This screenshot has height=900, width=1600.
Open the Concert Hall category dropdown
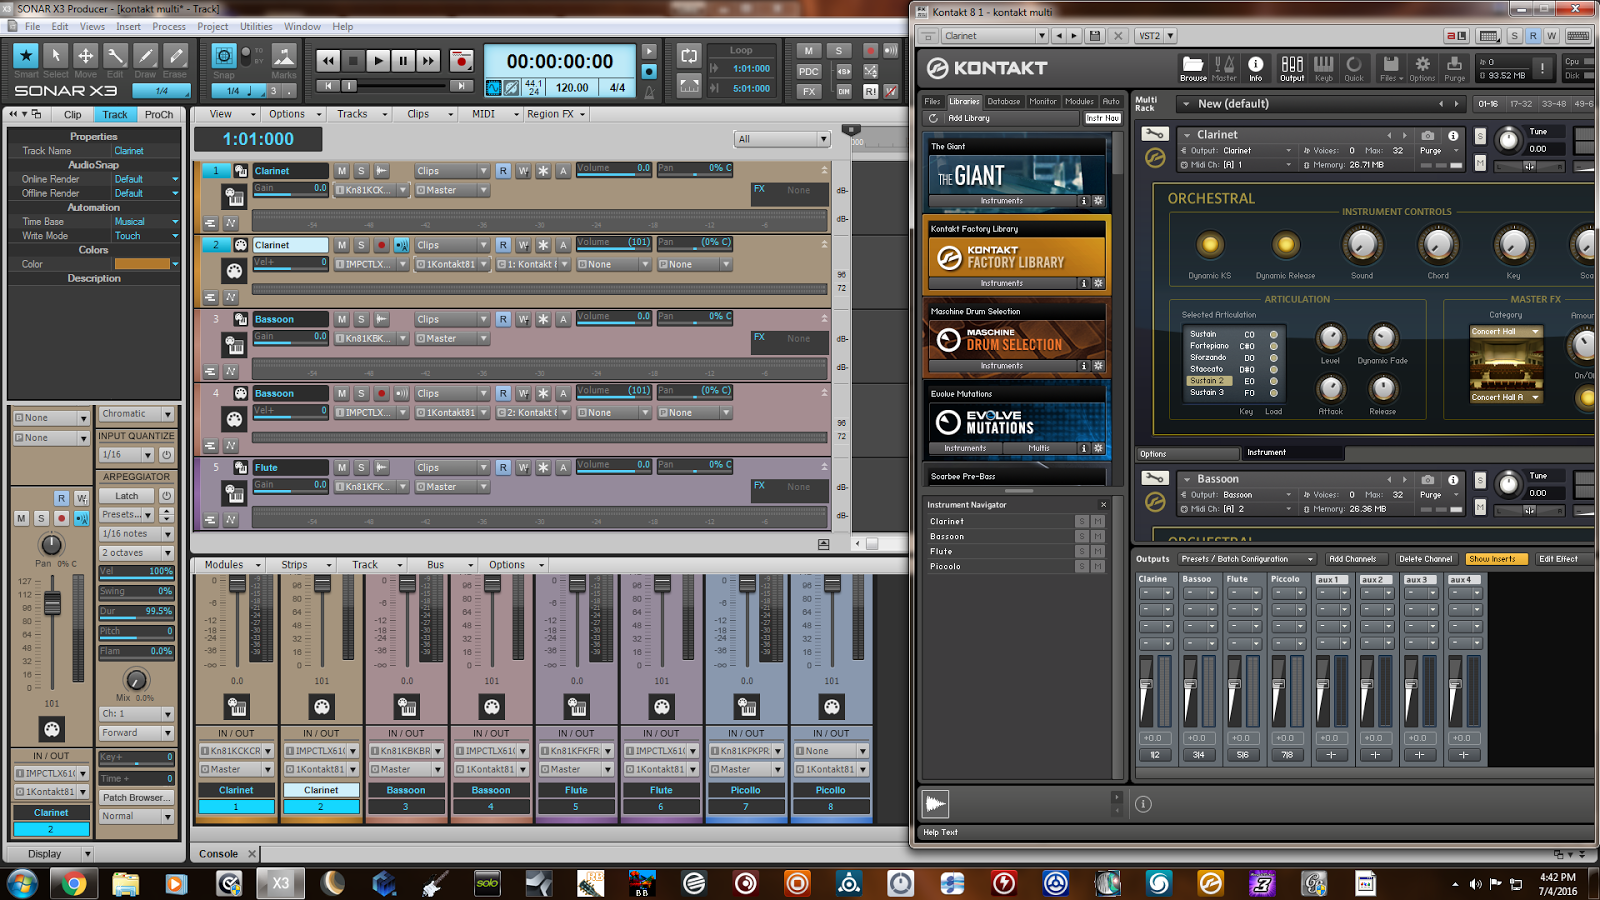click(1506, 332)
